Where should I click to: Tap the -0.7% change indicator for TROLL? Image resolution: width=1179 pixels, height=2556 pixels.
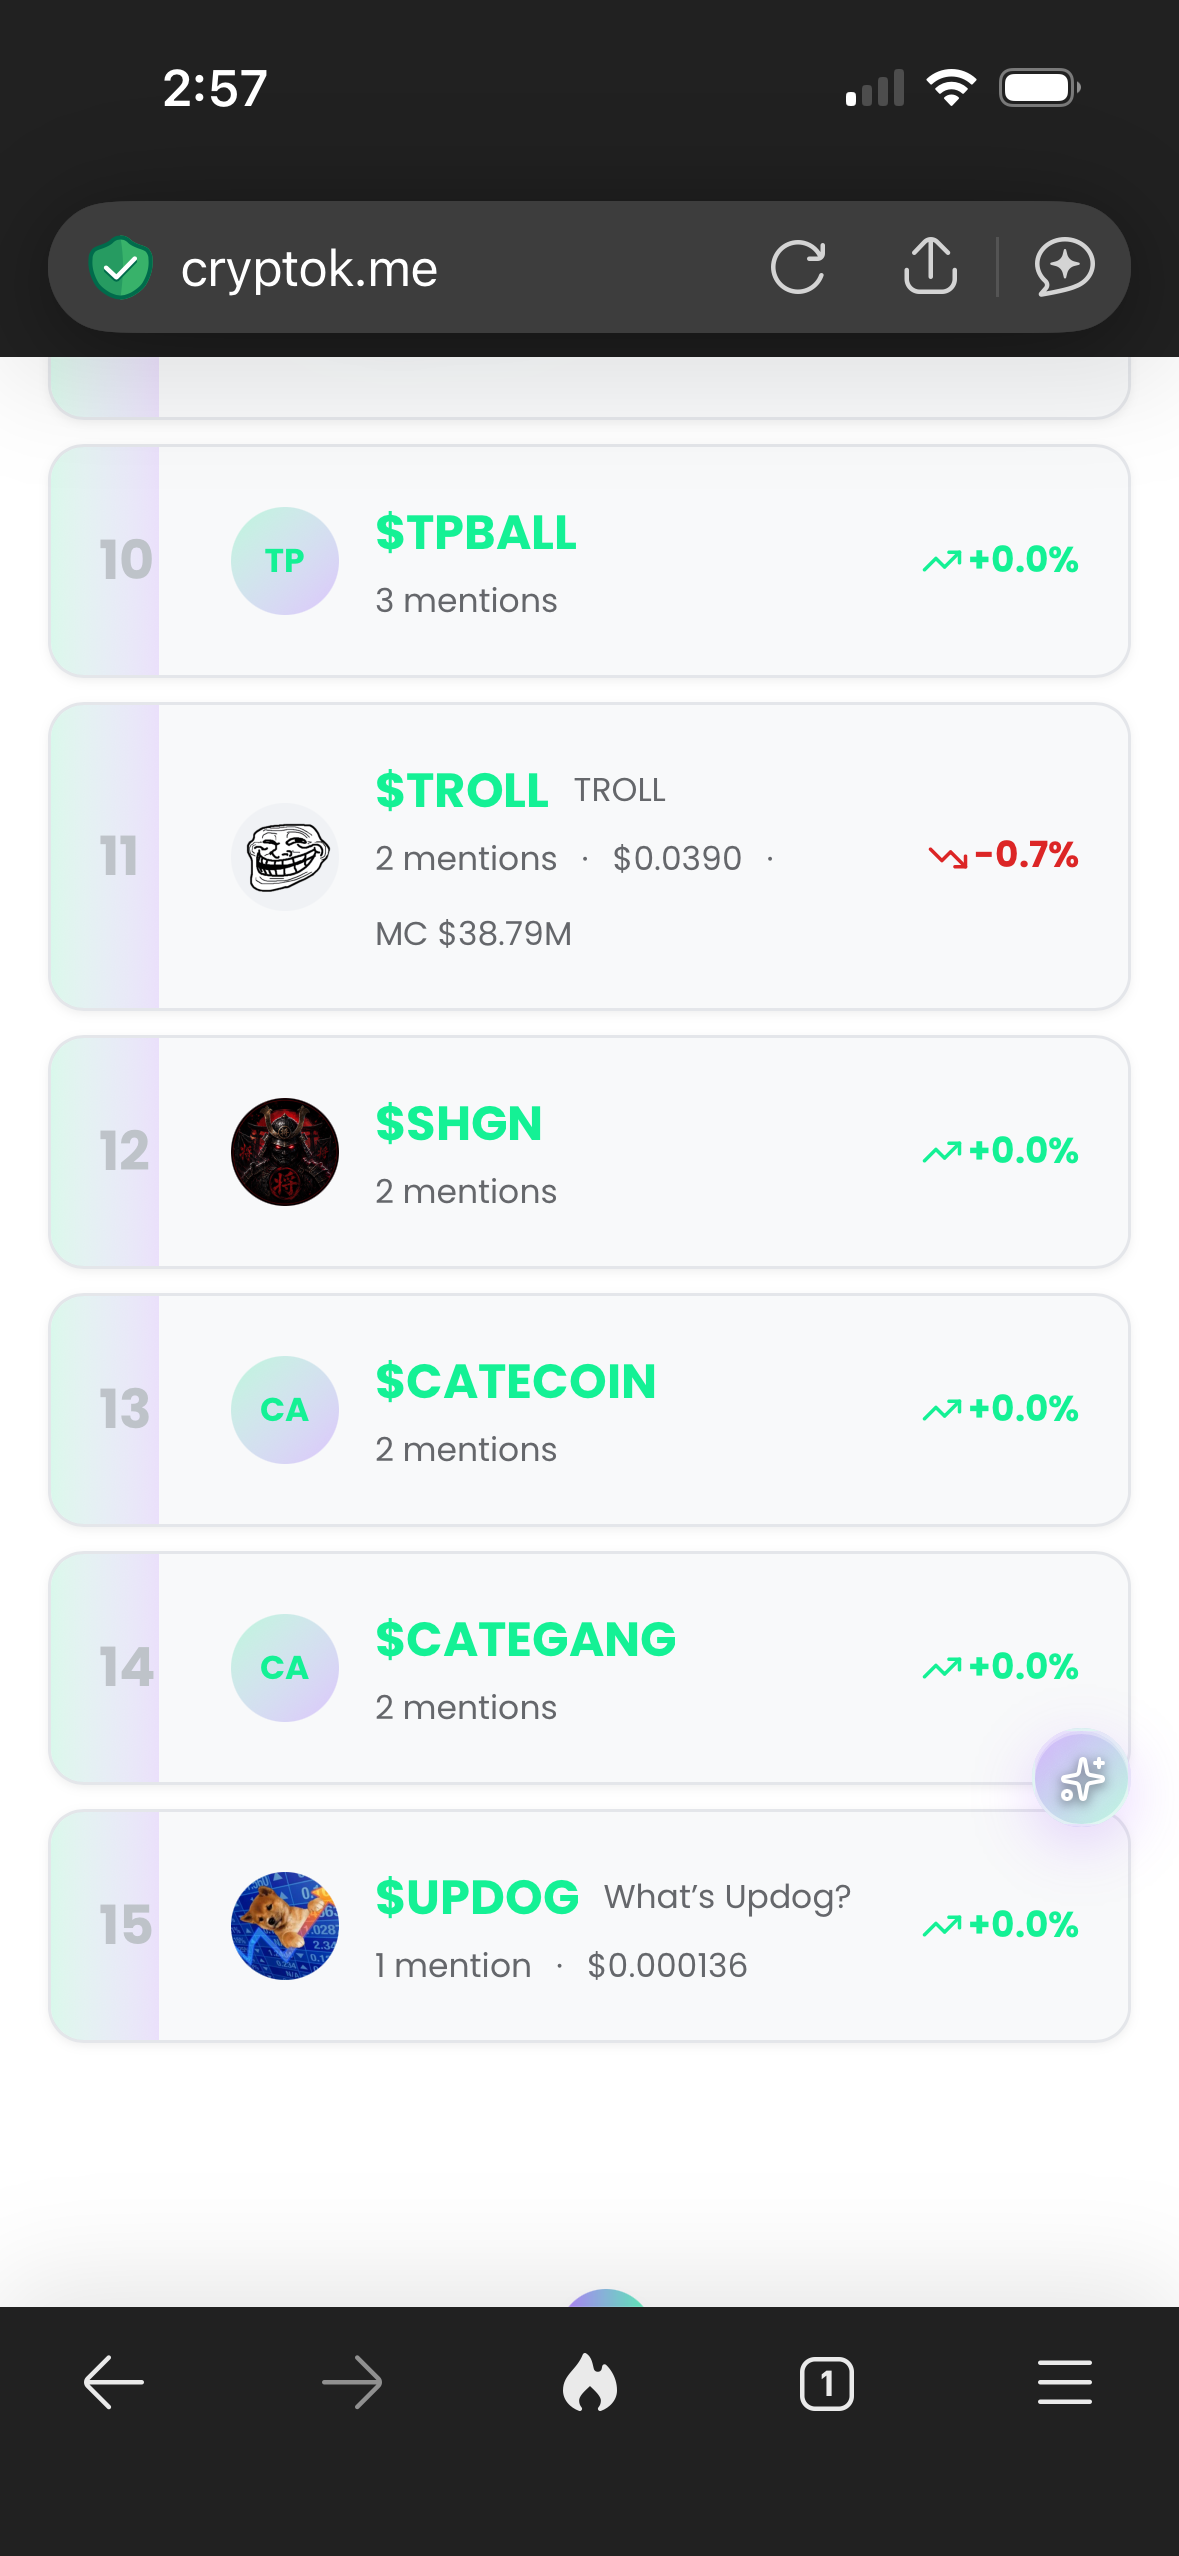(1003, 855)
